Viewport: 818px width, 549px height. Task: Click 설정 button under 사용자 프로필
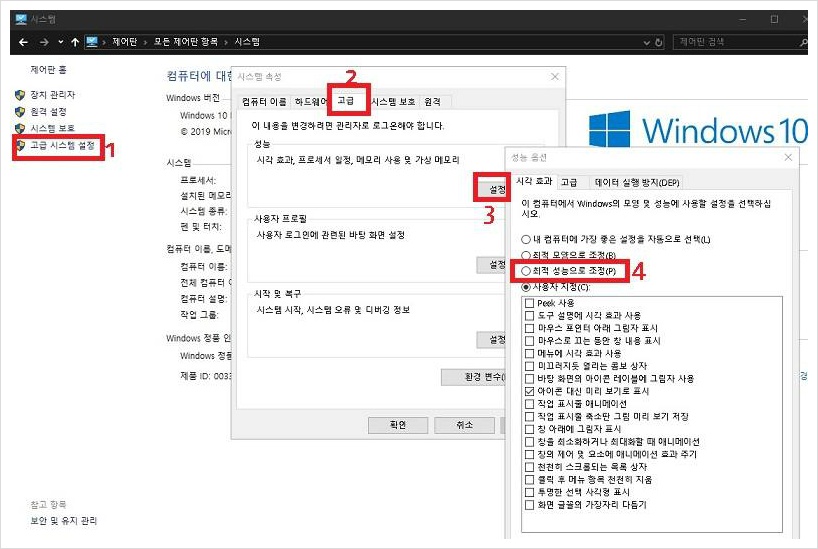(x=491, y=265)
